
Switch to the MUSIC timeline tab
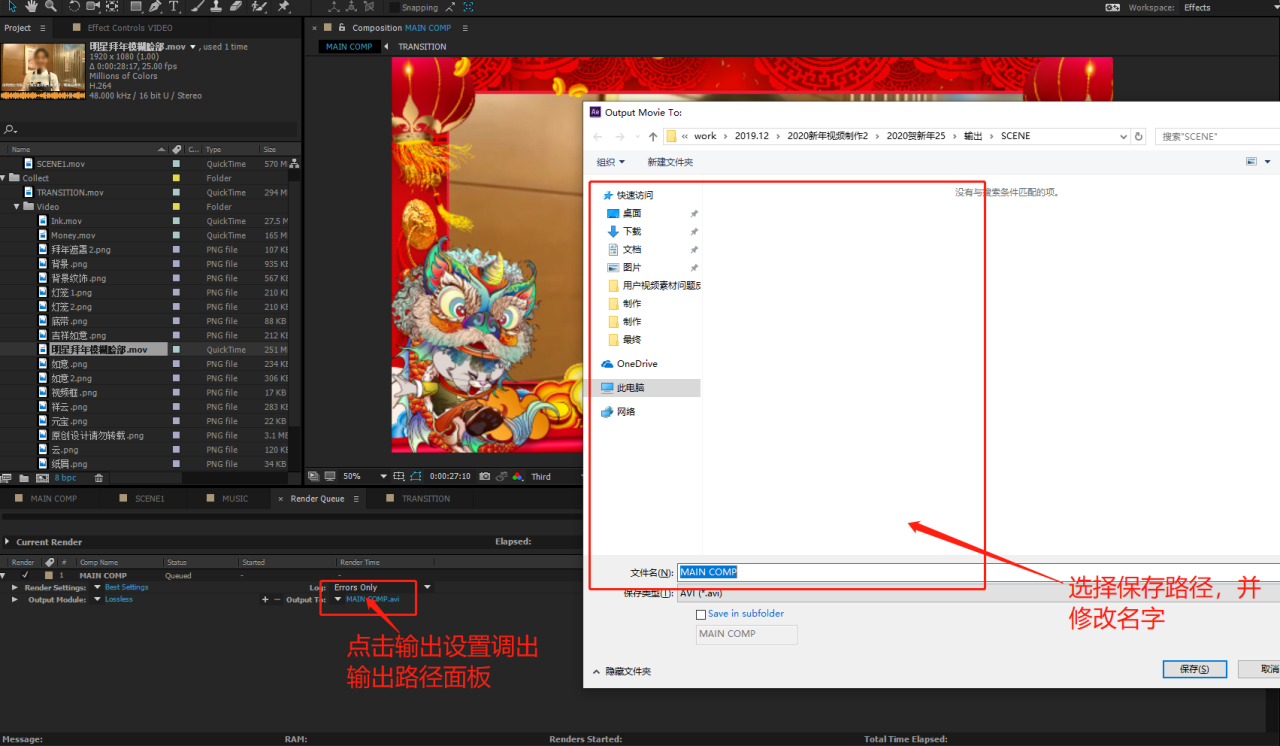235,498
